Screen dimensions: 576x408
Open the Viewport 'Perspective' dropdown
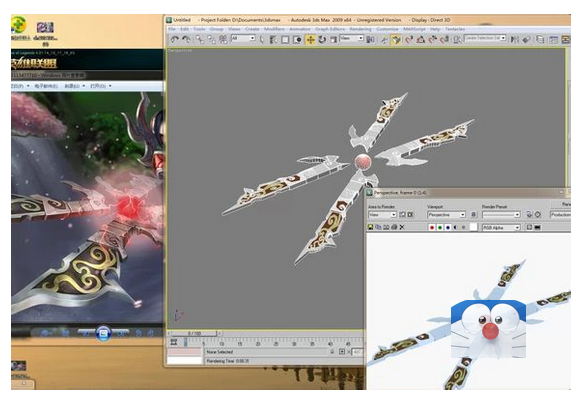447,215
